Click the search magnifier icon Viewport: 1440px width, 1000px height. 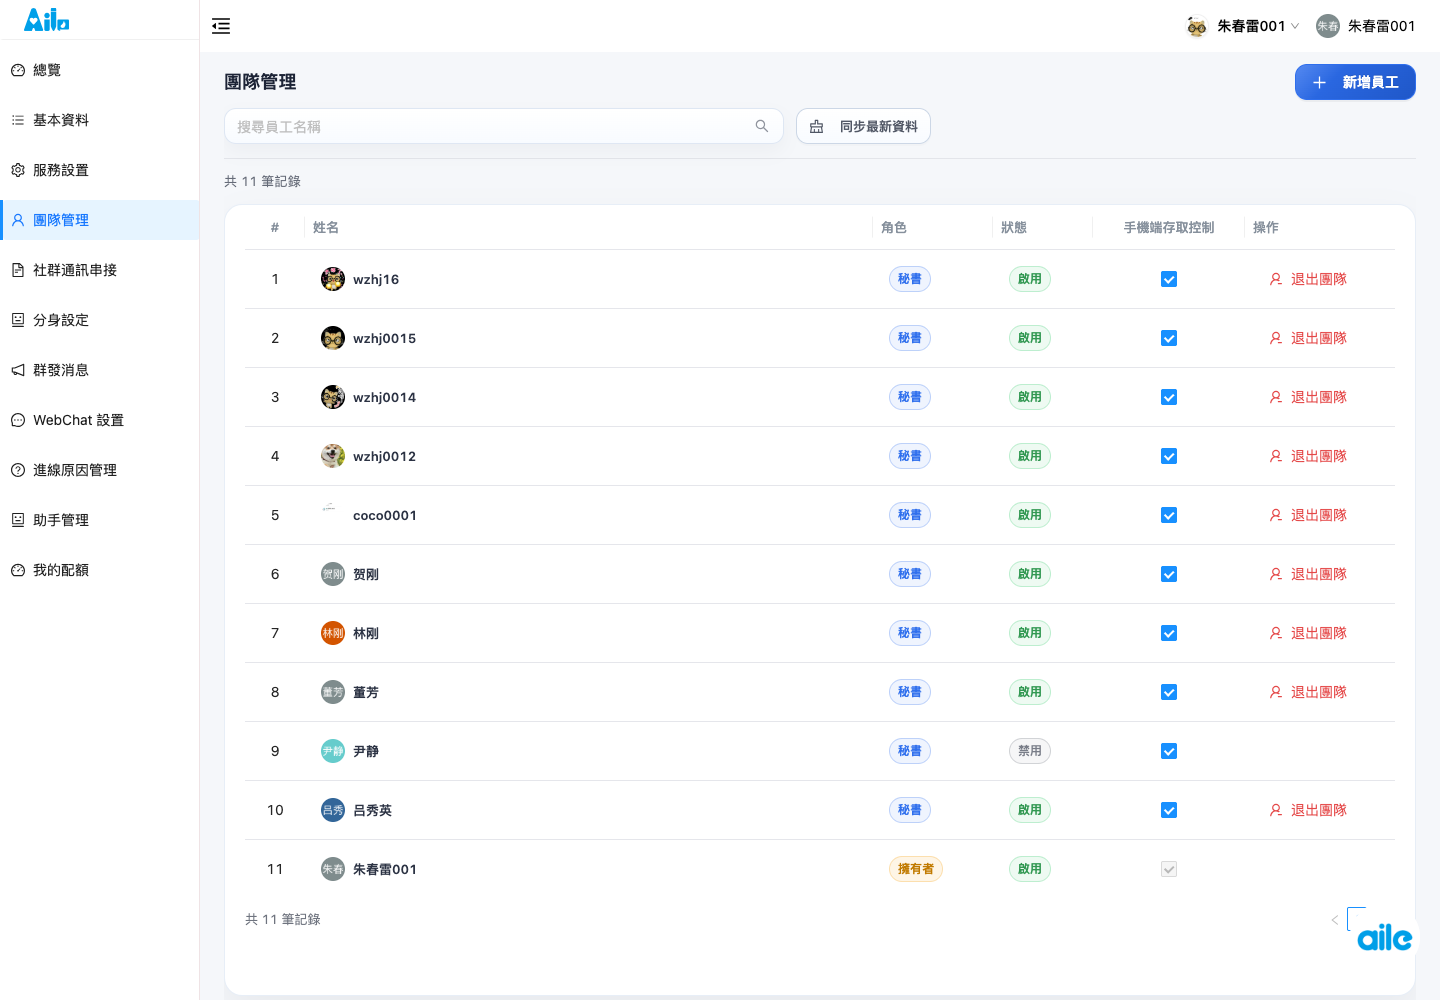[x=762, y=126]
